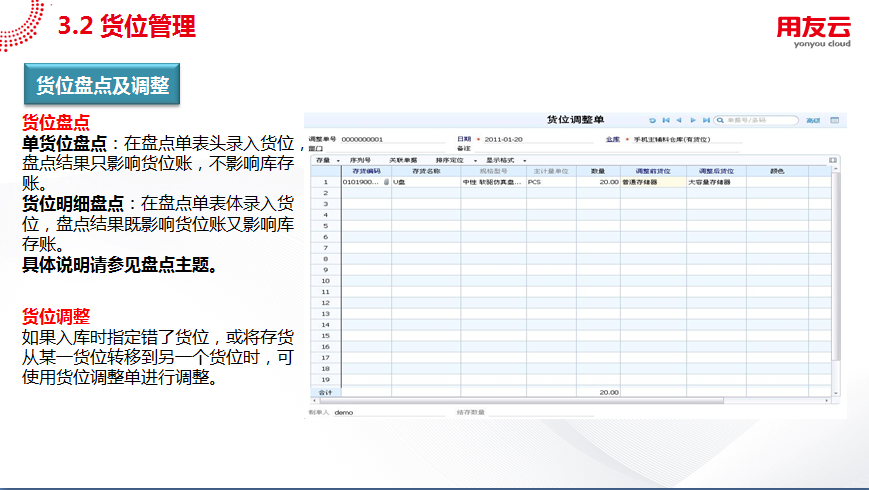Click the 存货编码 column header
869x490 pixels.
366,171
